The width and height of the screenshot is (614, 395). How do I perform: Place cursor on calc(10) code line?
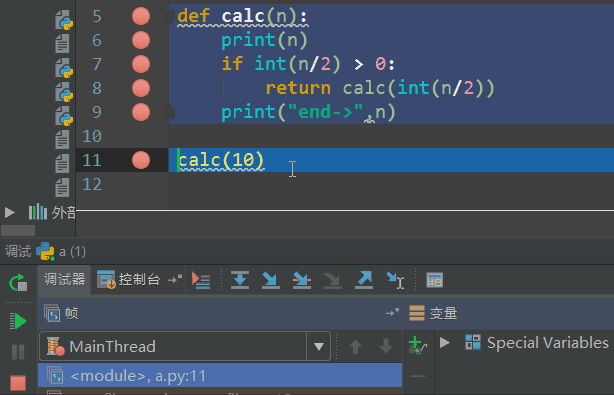coord(221,160)
